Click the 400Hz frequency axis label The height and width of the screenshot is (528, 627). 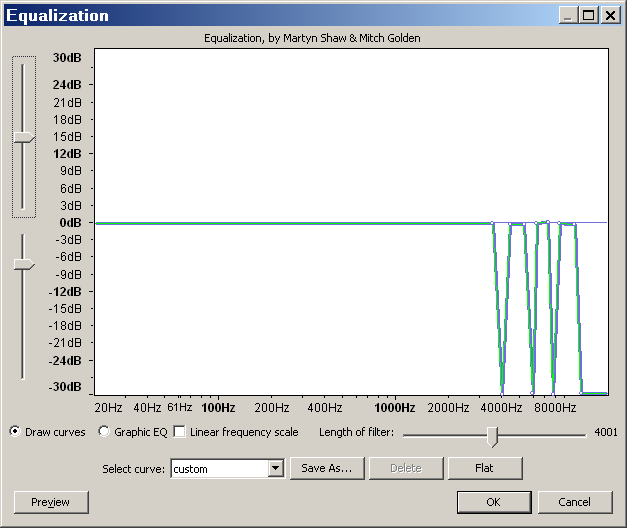(x=325, y=408)
